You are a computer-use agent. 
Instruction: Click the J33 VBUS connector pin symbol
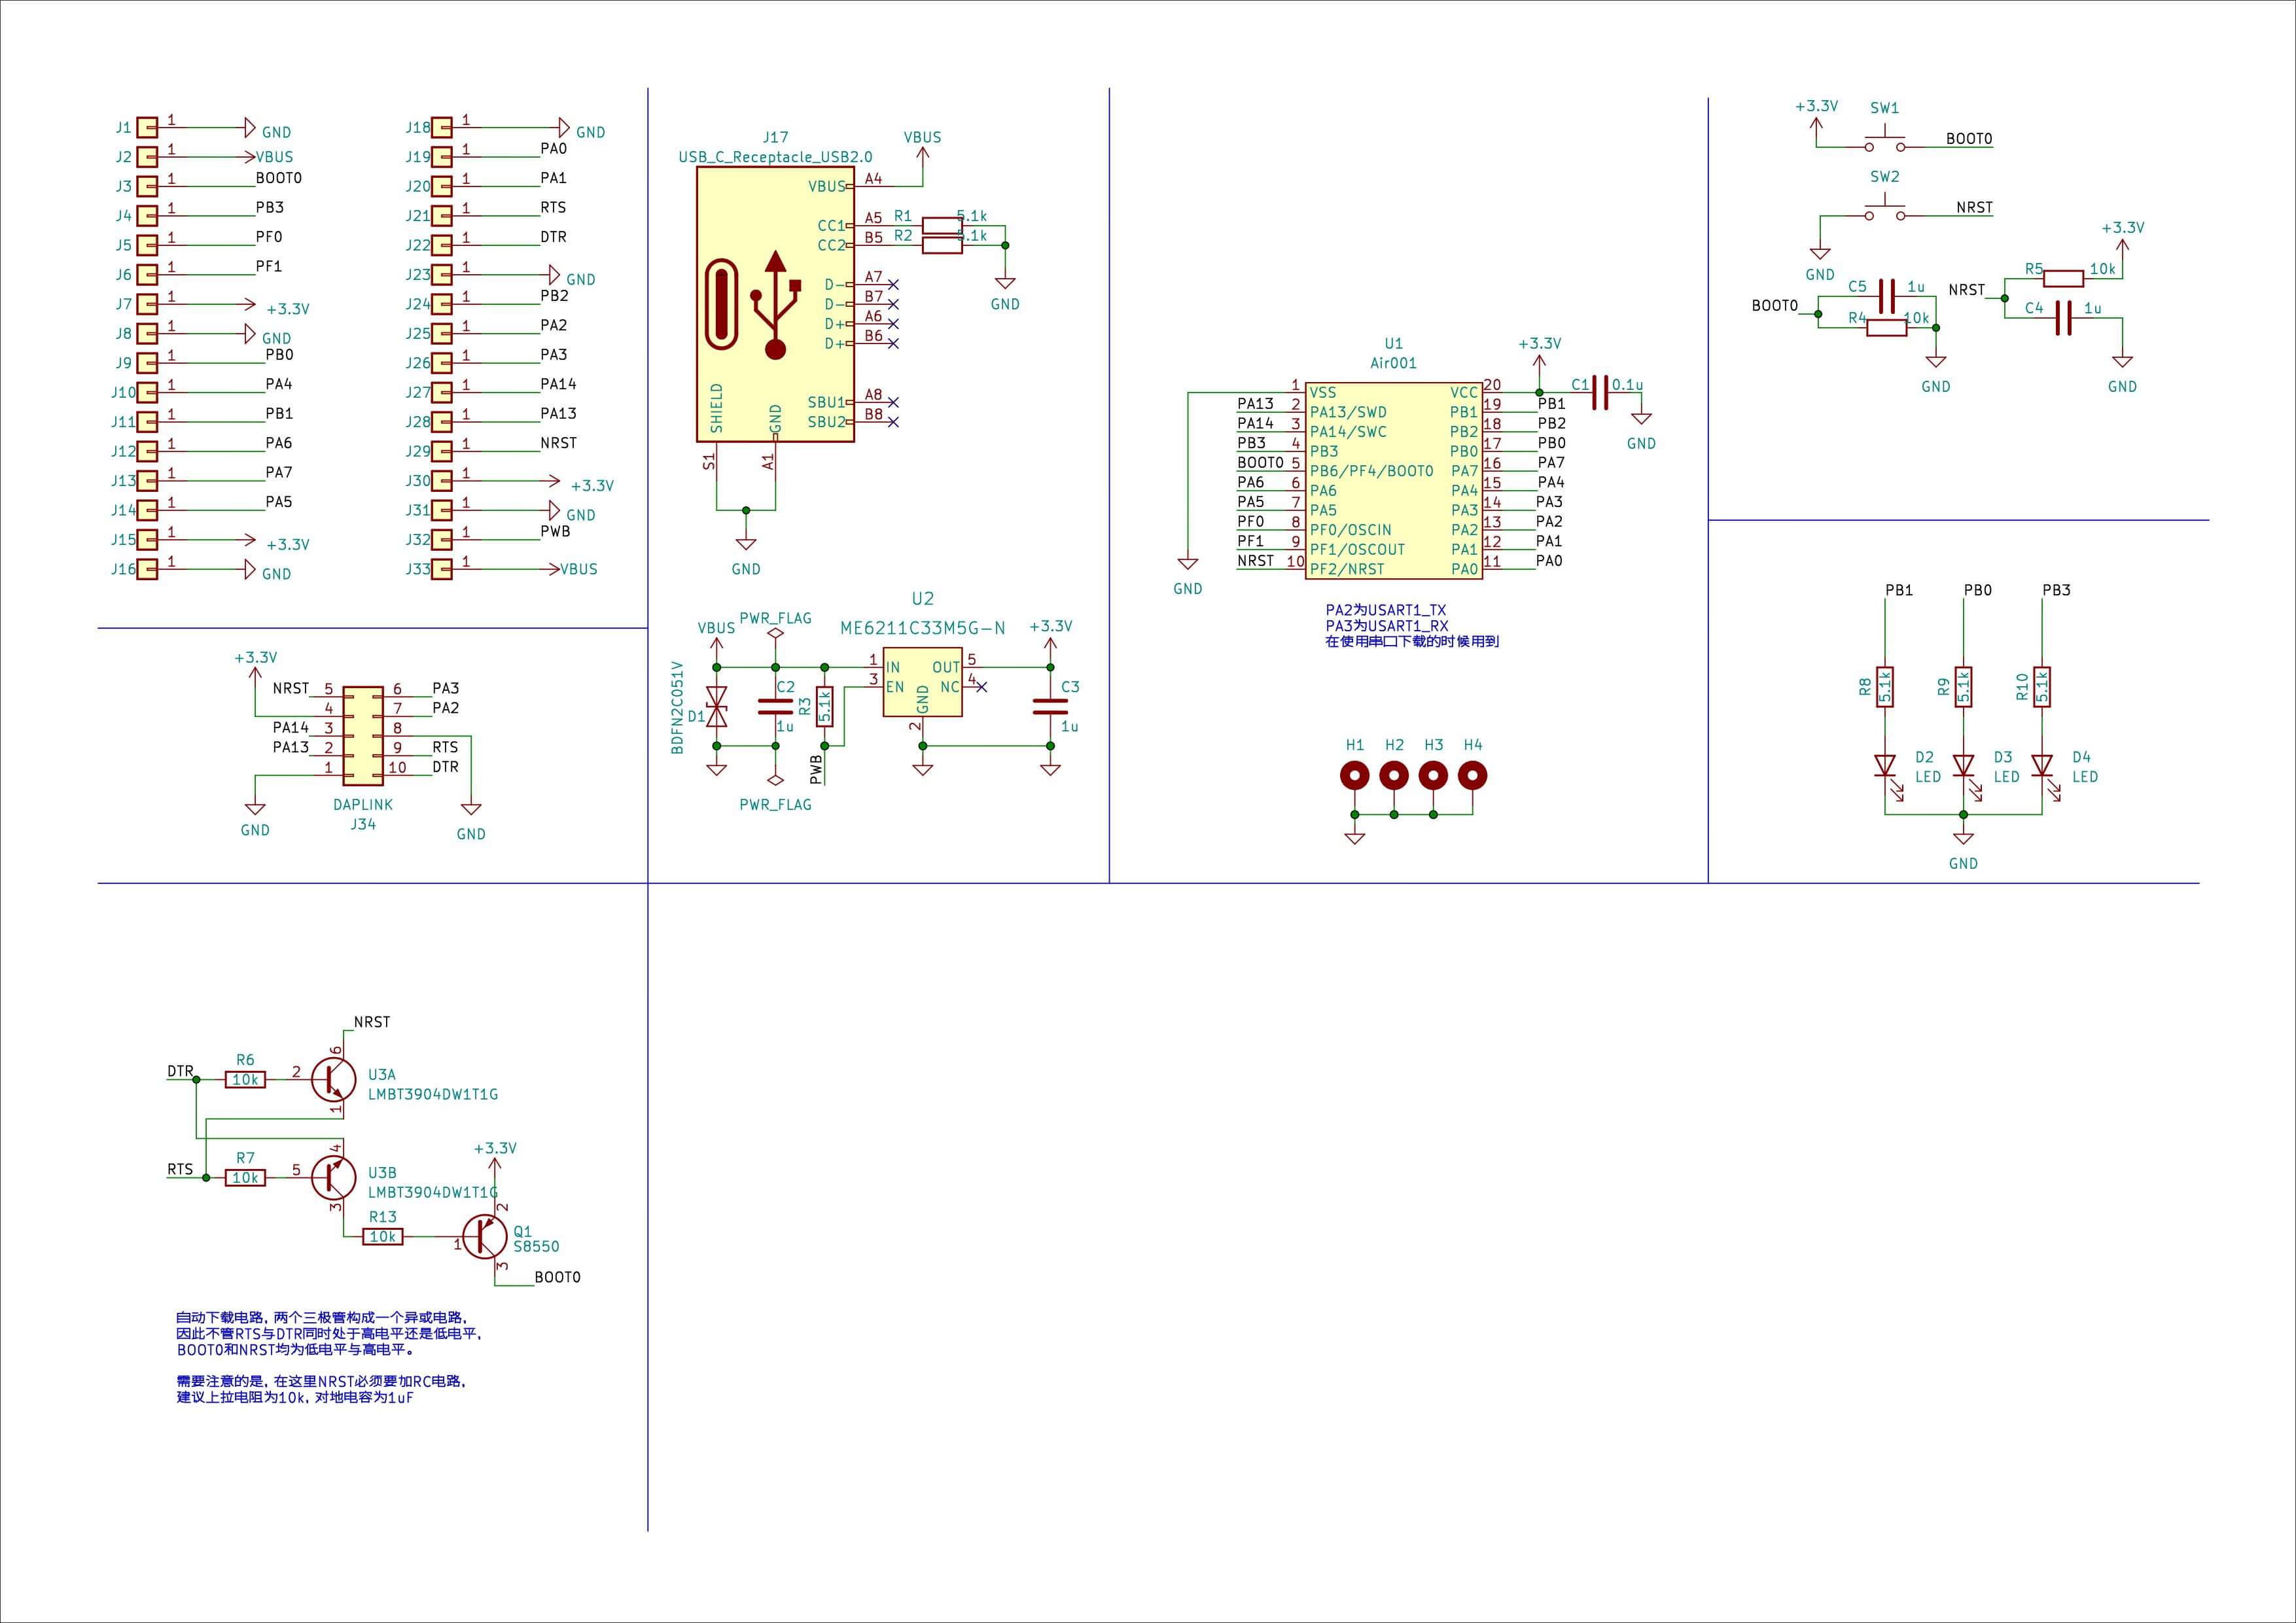442,569
